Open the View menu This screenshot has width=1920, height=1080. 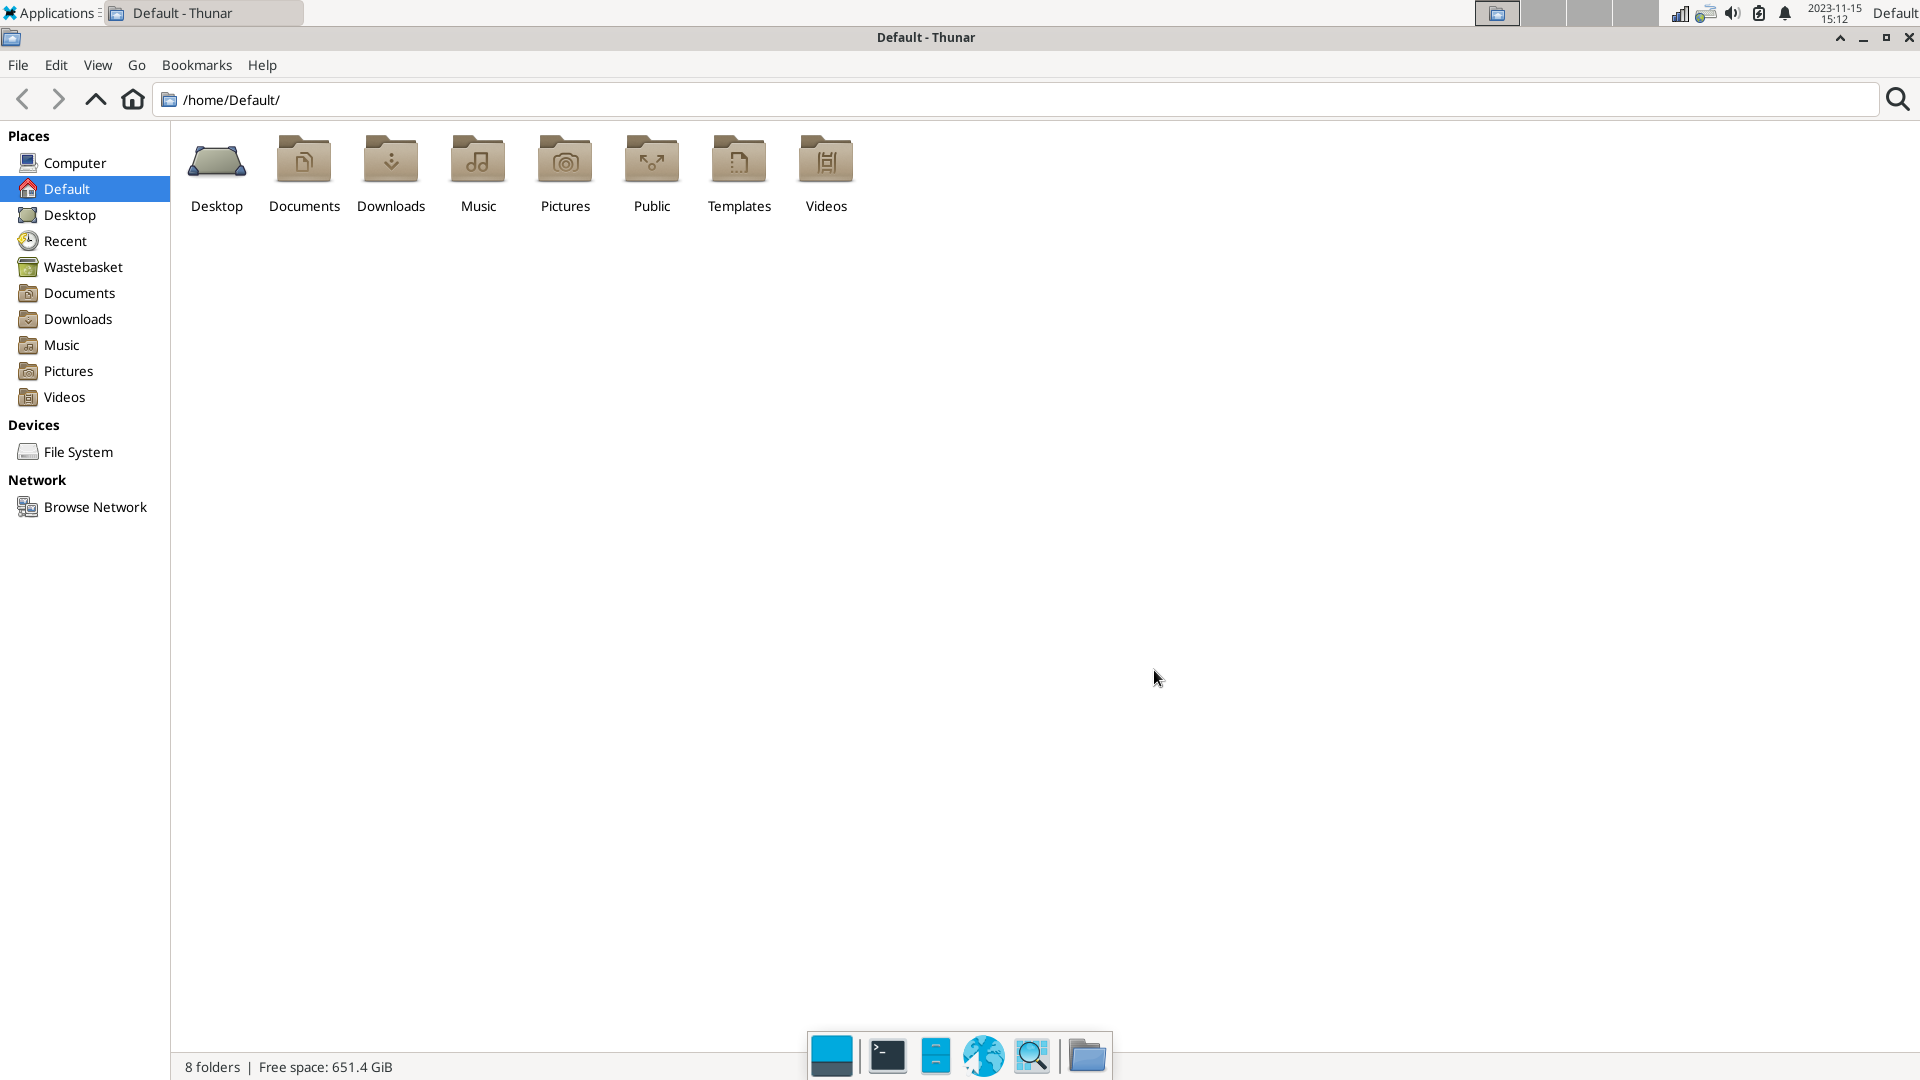click(97, 65)
